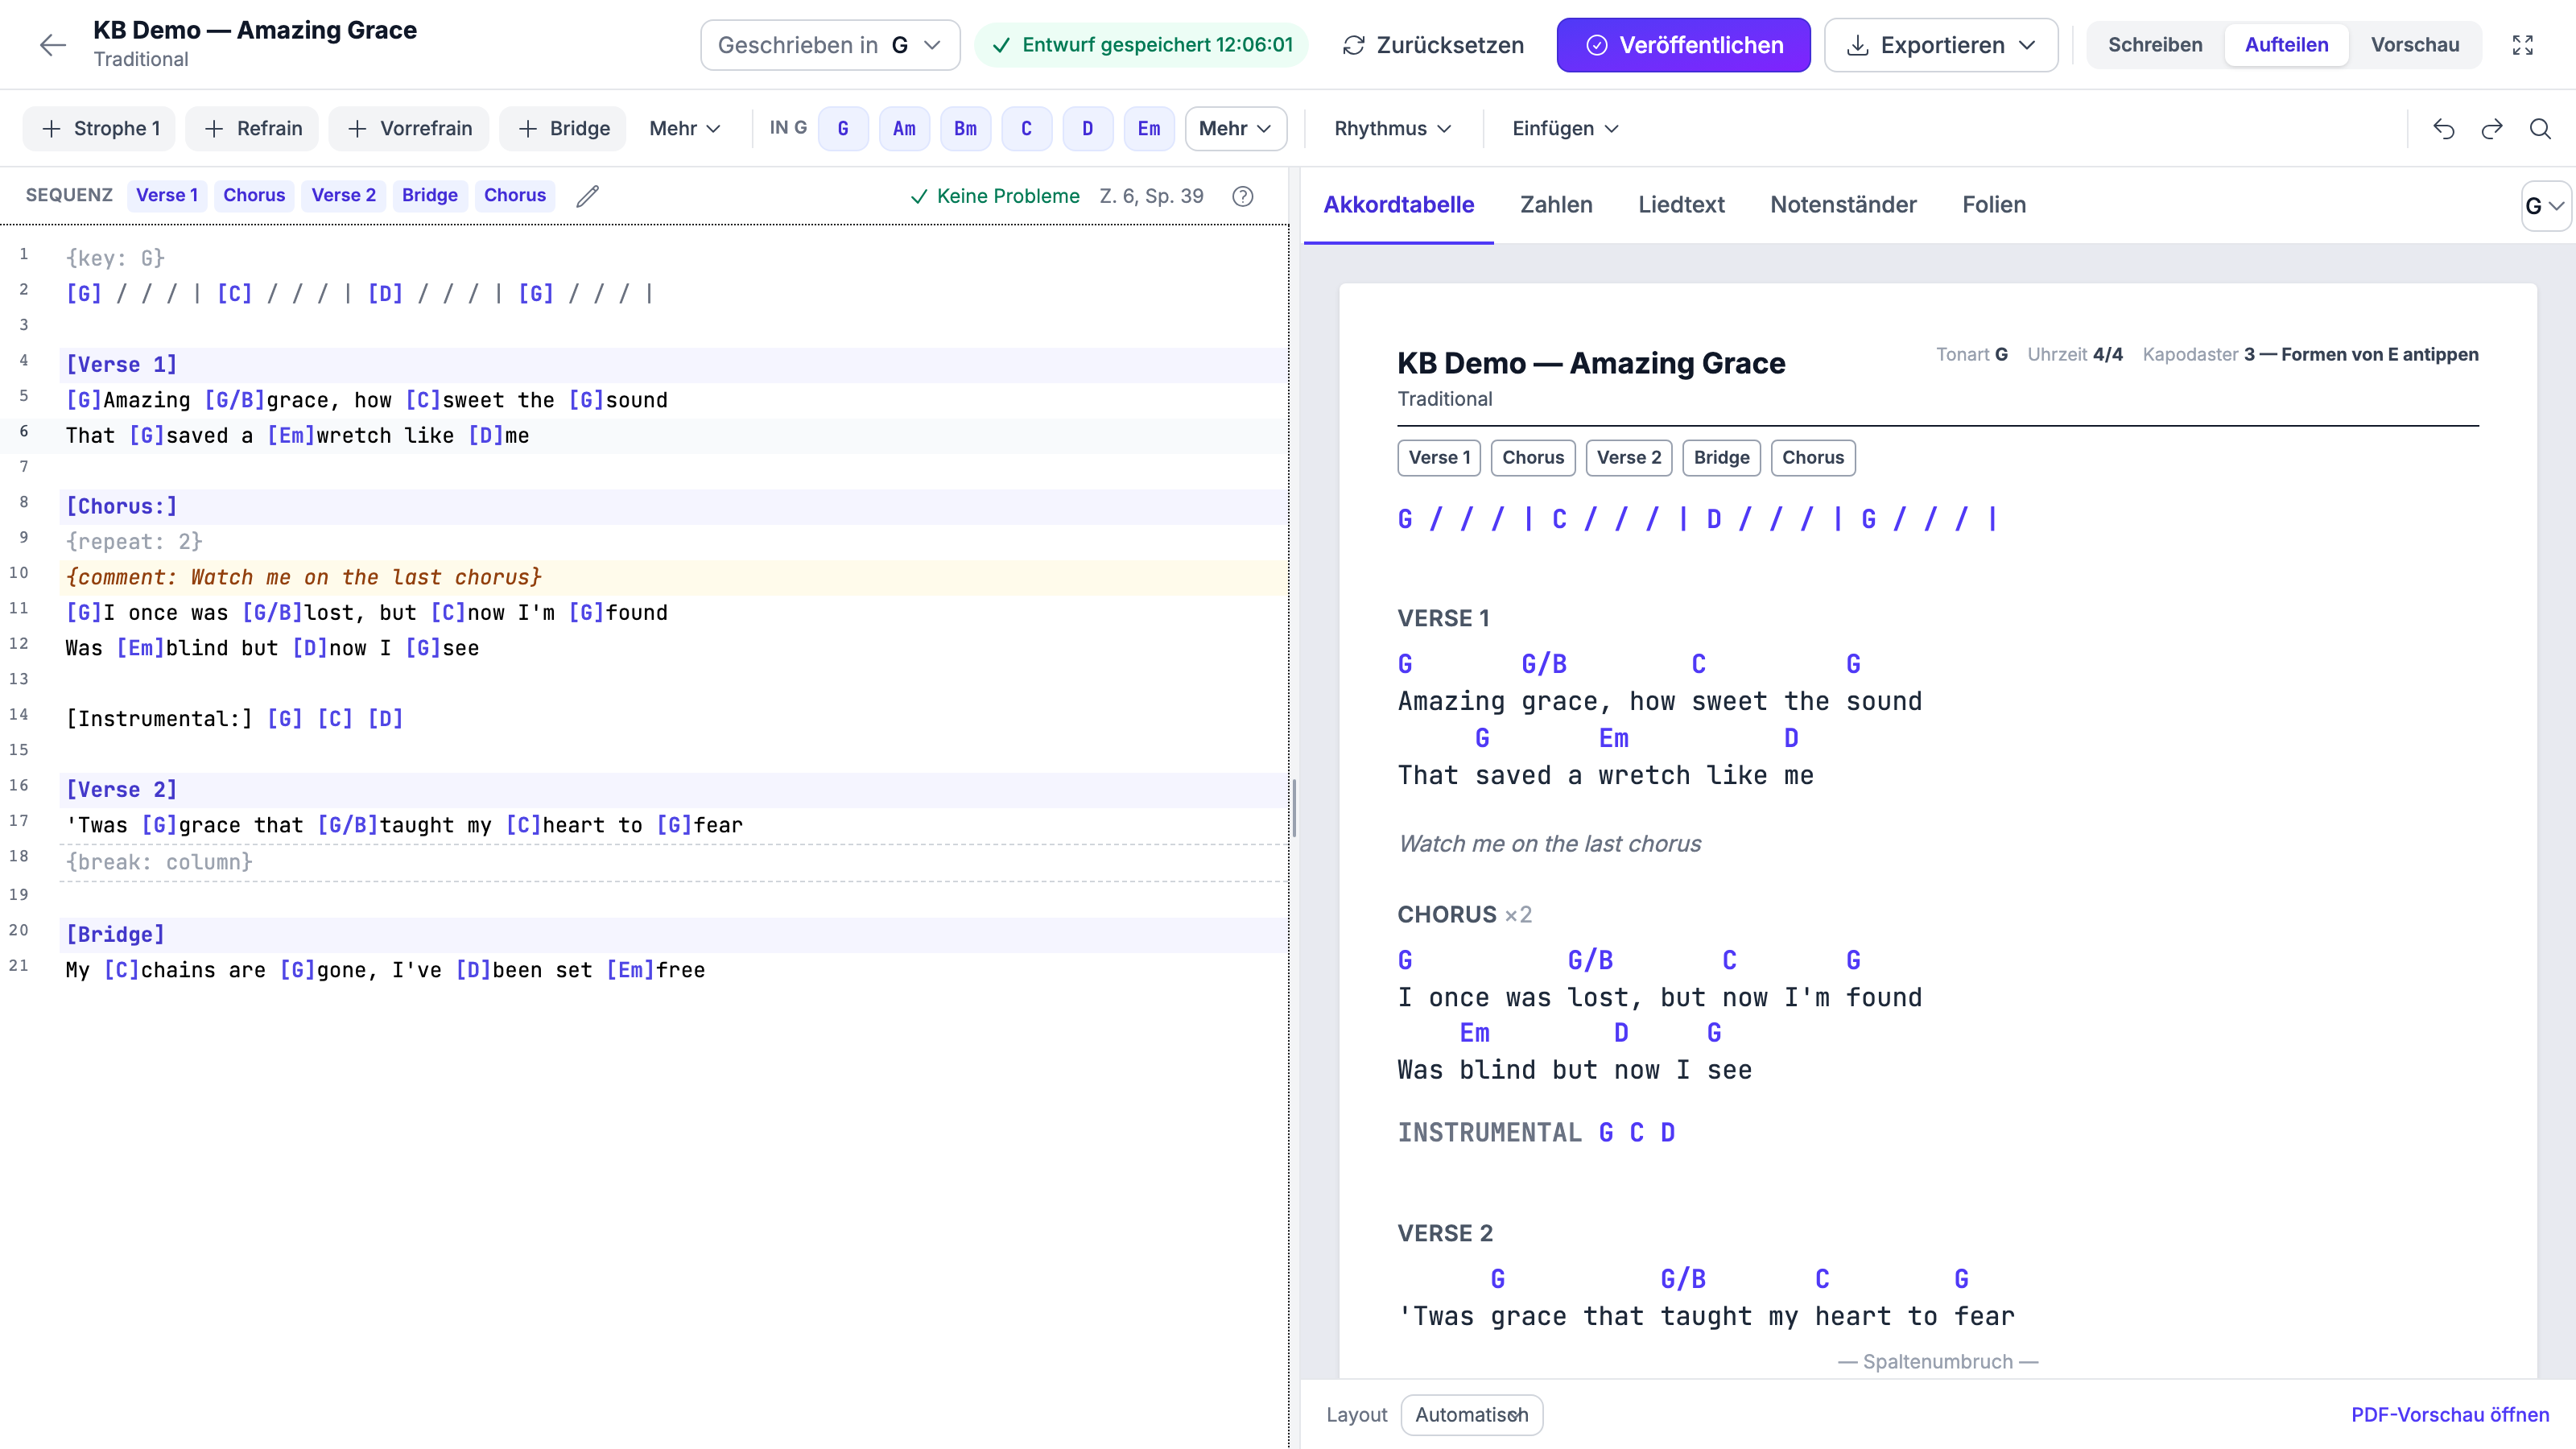Viewport: 2576px width, 1449px height.
Task: Select Bridge chip in the sequence bar
Action: (430, 195)
